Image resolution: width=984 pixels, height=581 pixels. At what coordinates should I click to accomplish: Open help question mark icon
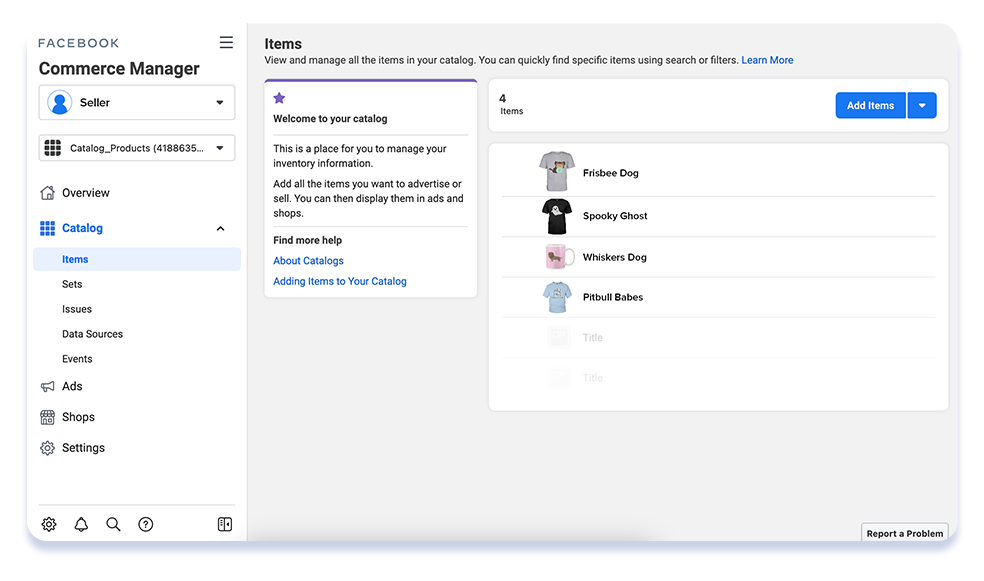click(146, 525)
